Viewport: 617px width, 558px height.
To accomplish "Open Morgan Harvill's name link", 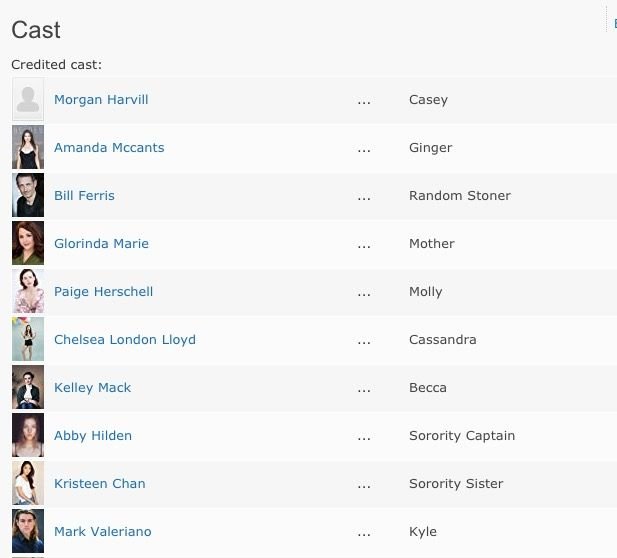I will tap(101, 100).
